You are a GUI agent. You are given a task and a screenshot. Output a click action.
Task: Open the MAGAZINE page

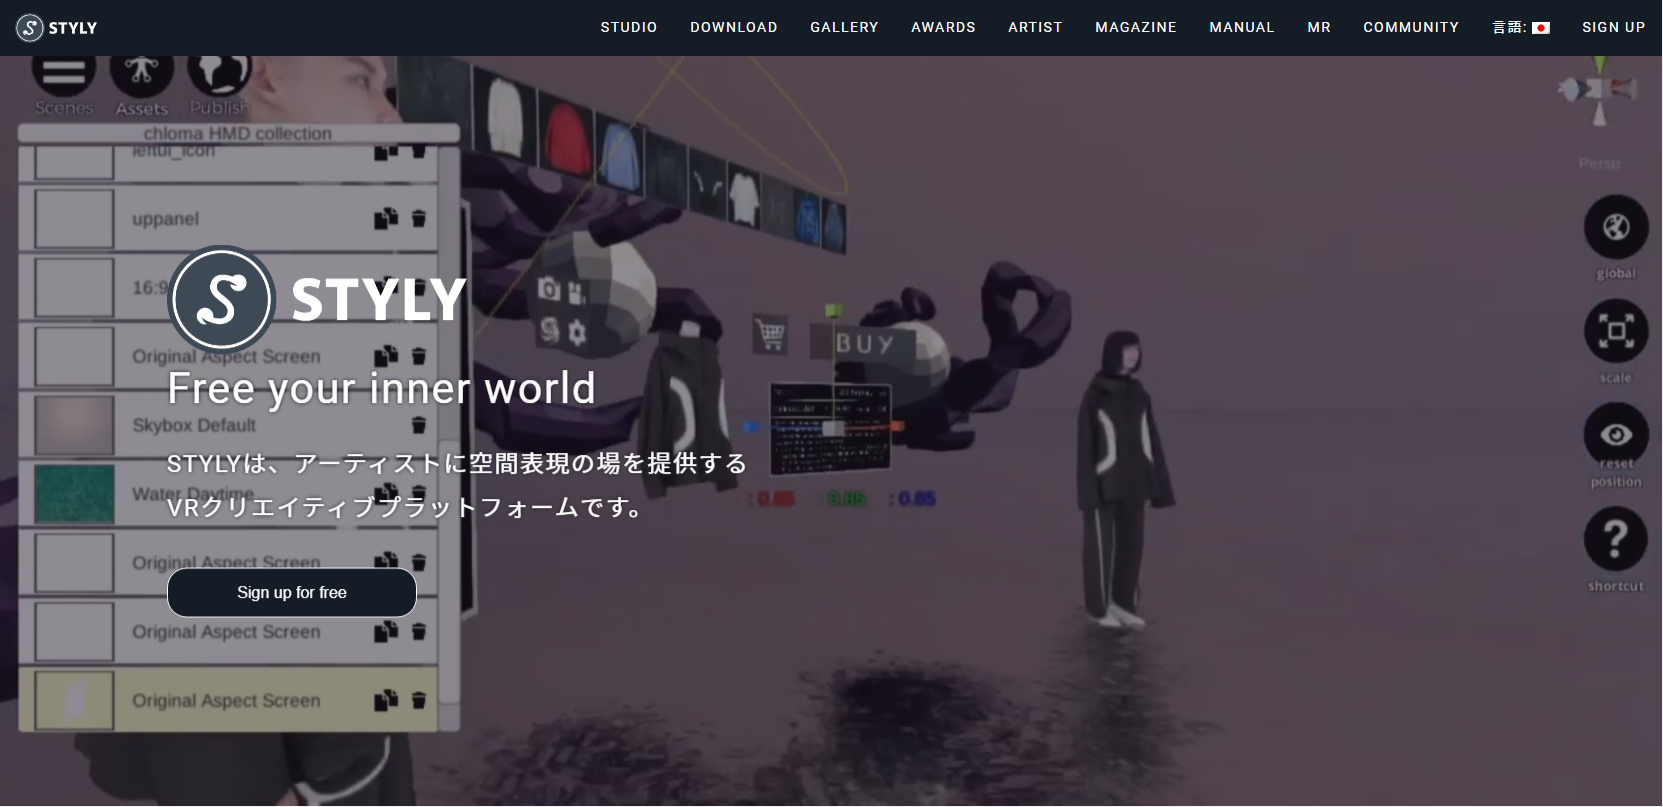tap(1136, 28)
